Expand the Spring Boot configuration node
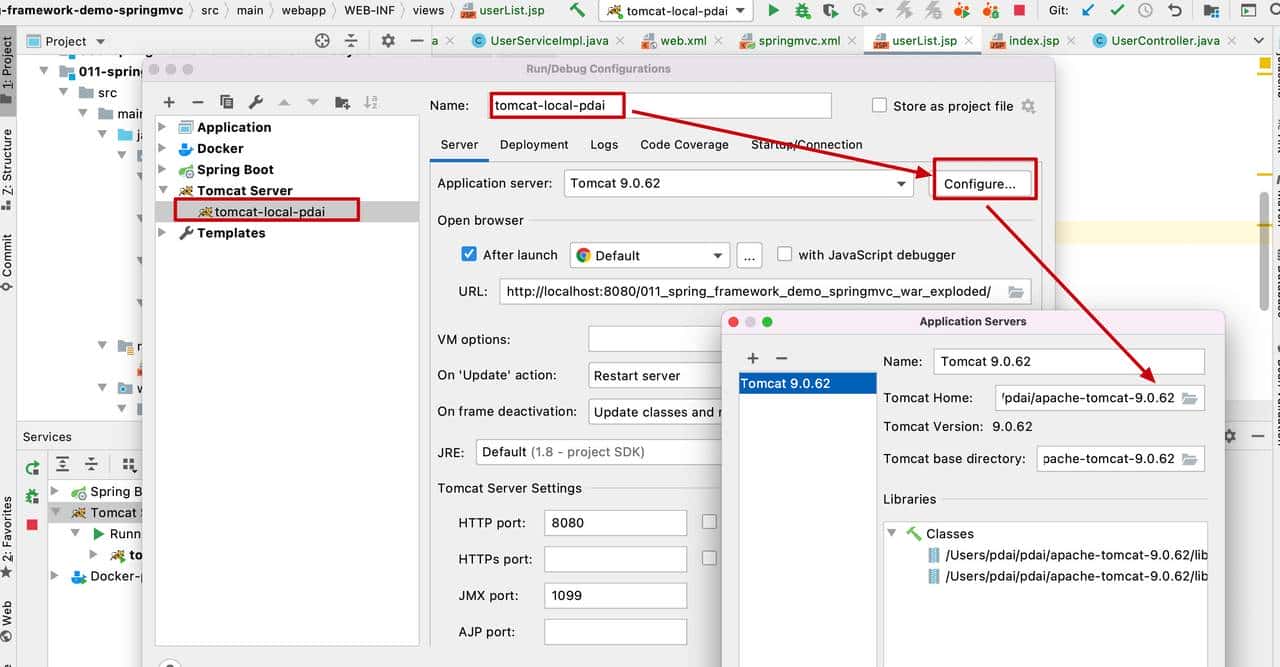The width and height of the screenshot is (1280, 667). click(x=163, y=169)
